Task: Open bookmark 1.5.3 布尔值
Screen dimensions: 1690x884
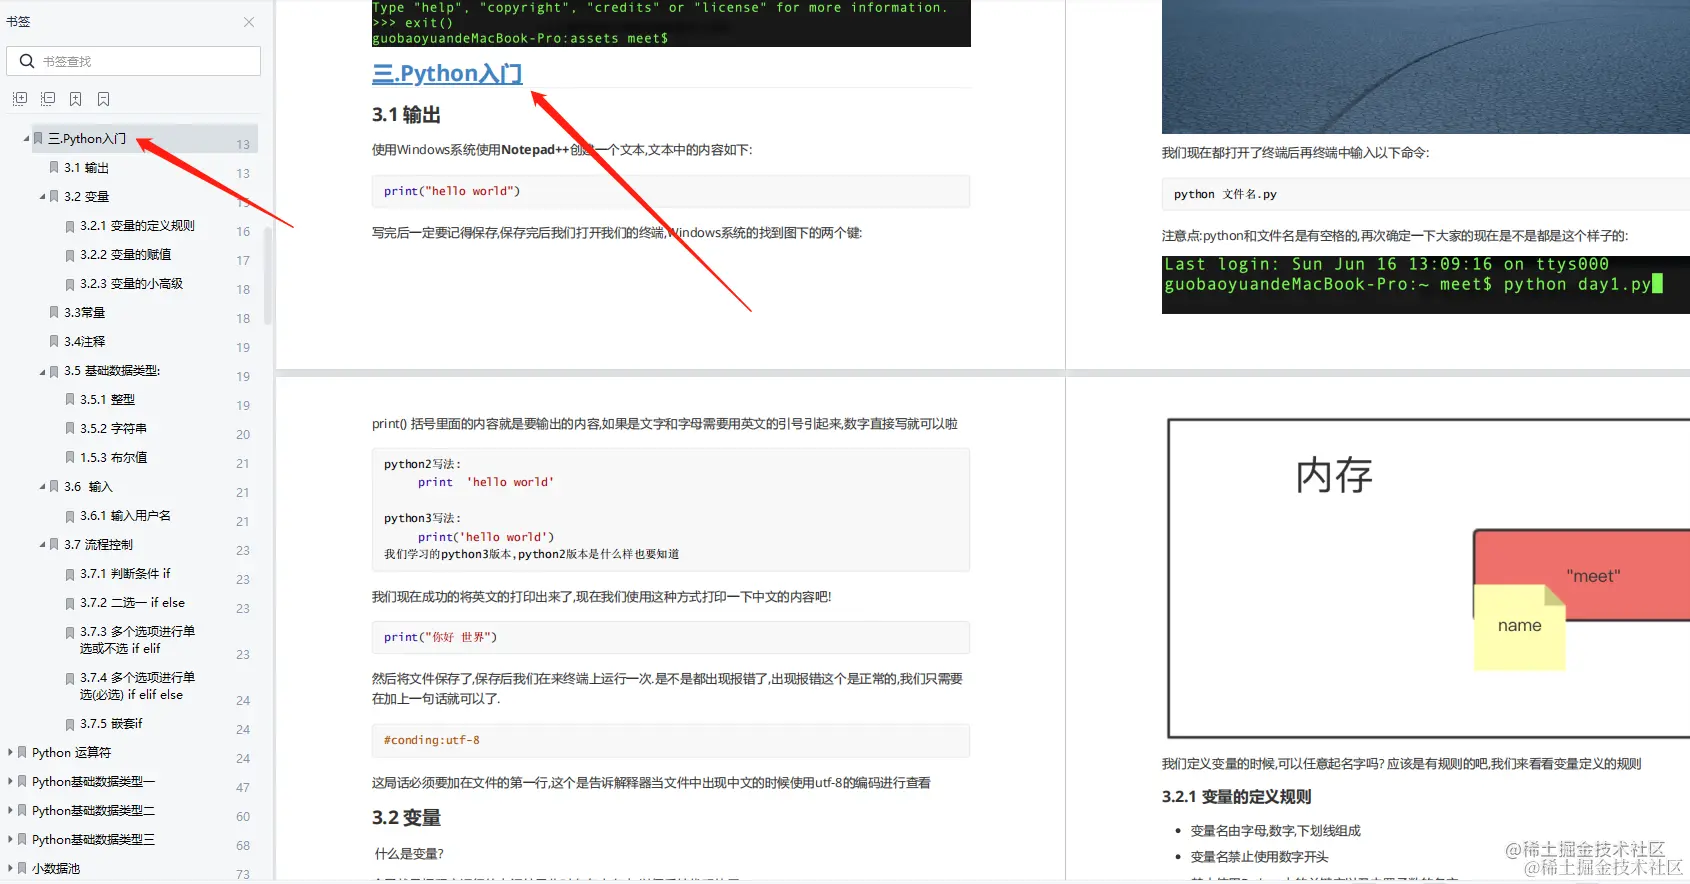Action: pyautogui.click(x=113, y=458)
